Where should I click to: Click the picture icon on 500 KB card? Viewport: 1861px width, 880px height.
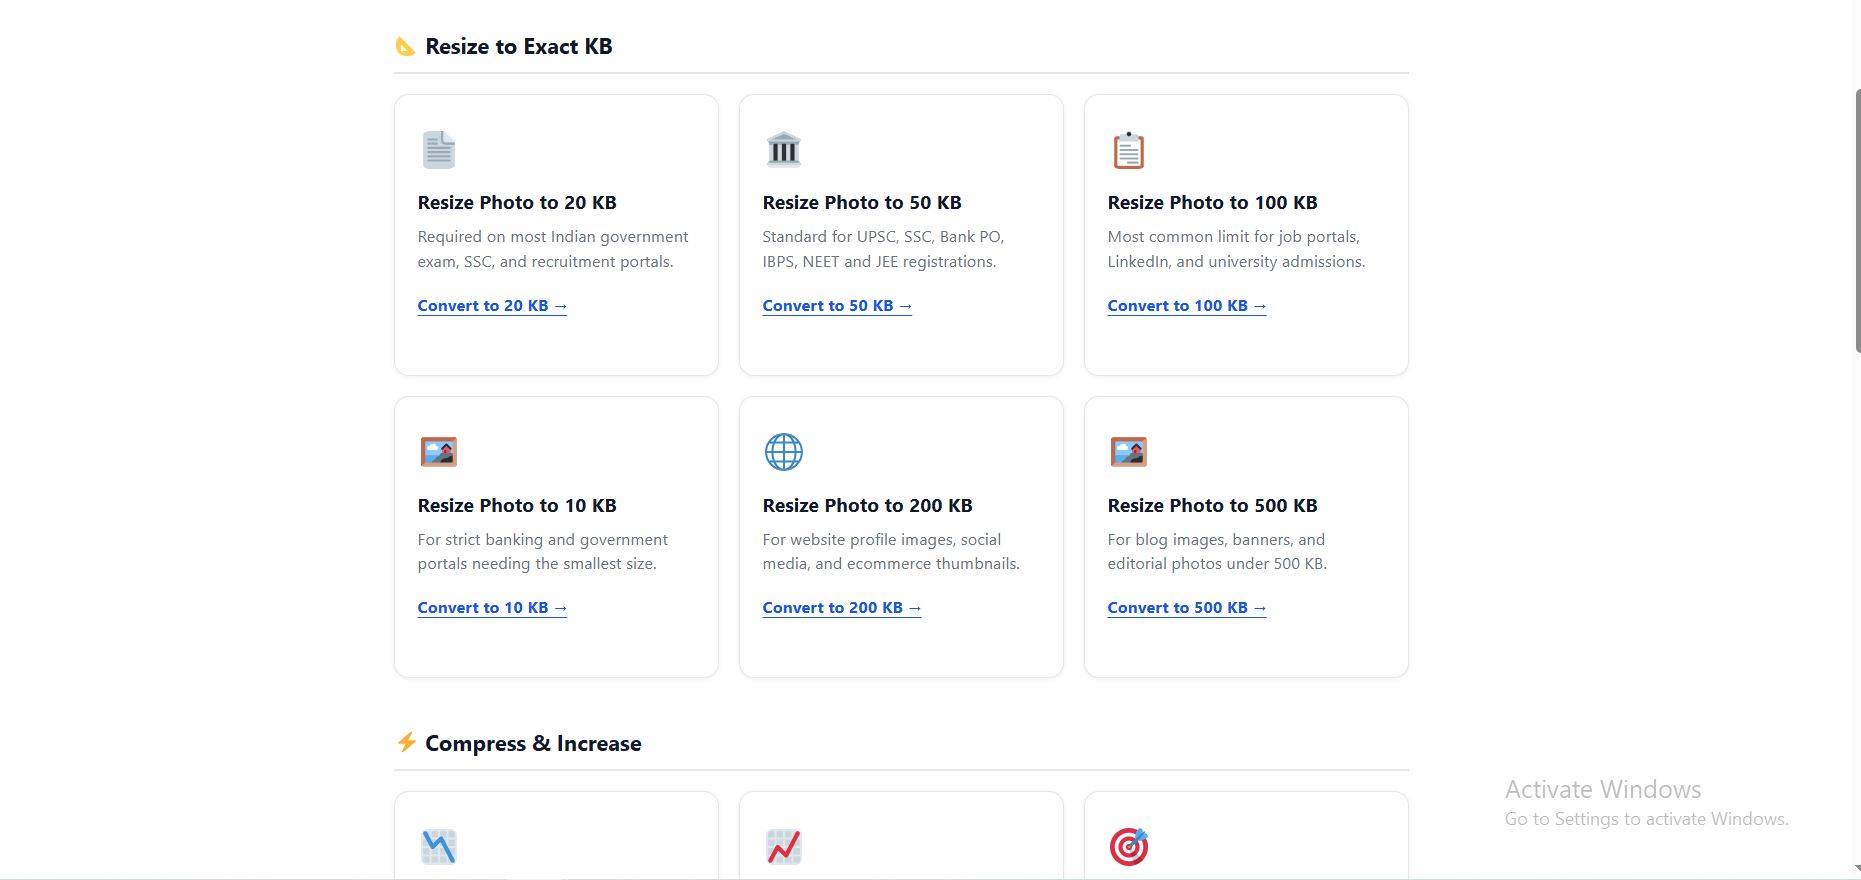(x=1128, y=452)
